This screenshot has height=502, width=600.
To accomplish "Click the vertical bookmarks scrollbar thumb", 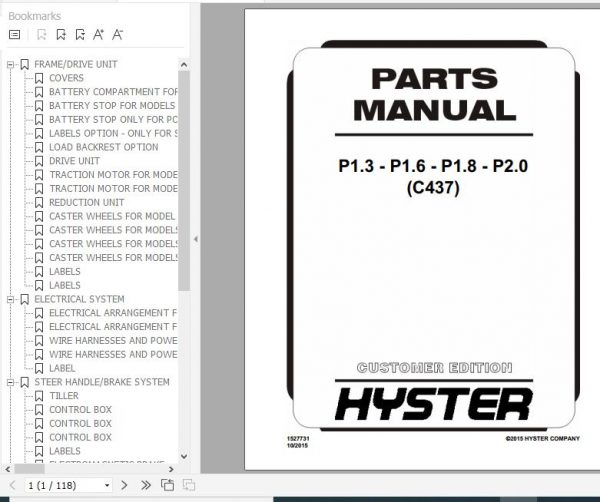I will click(x=184, y=181).
